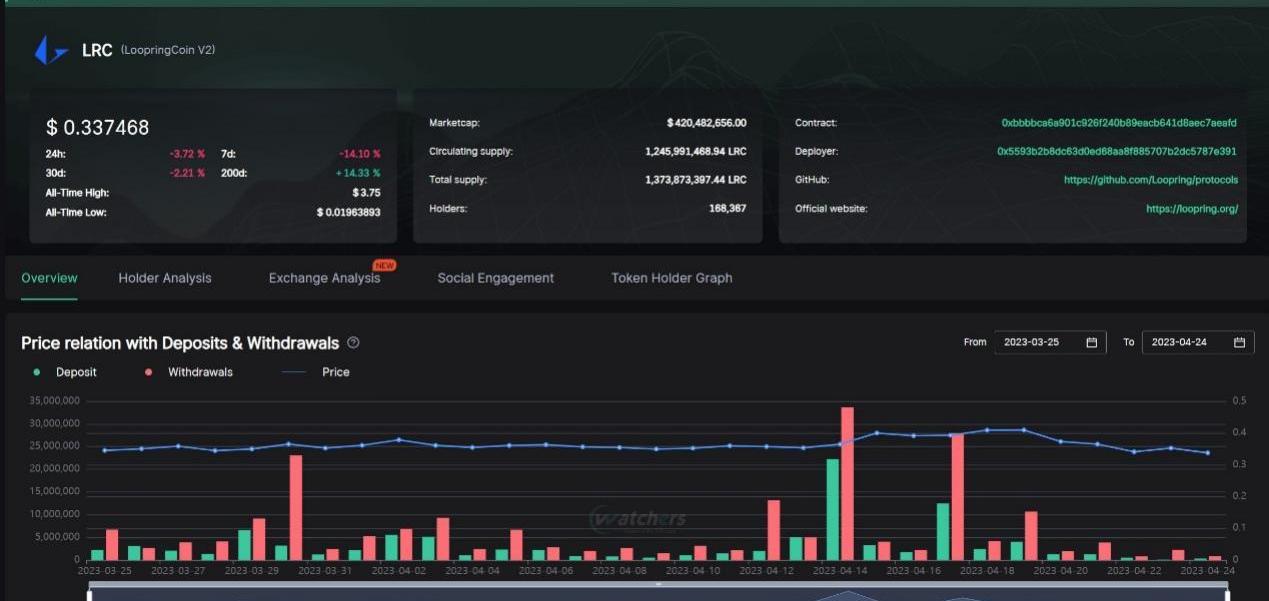This screenshot has width=1269, height=601.
Task: Switch to the Holder Analysis tab
Action: tap(165, 278)
